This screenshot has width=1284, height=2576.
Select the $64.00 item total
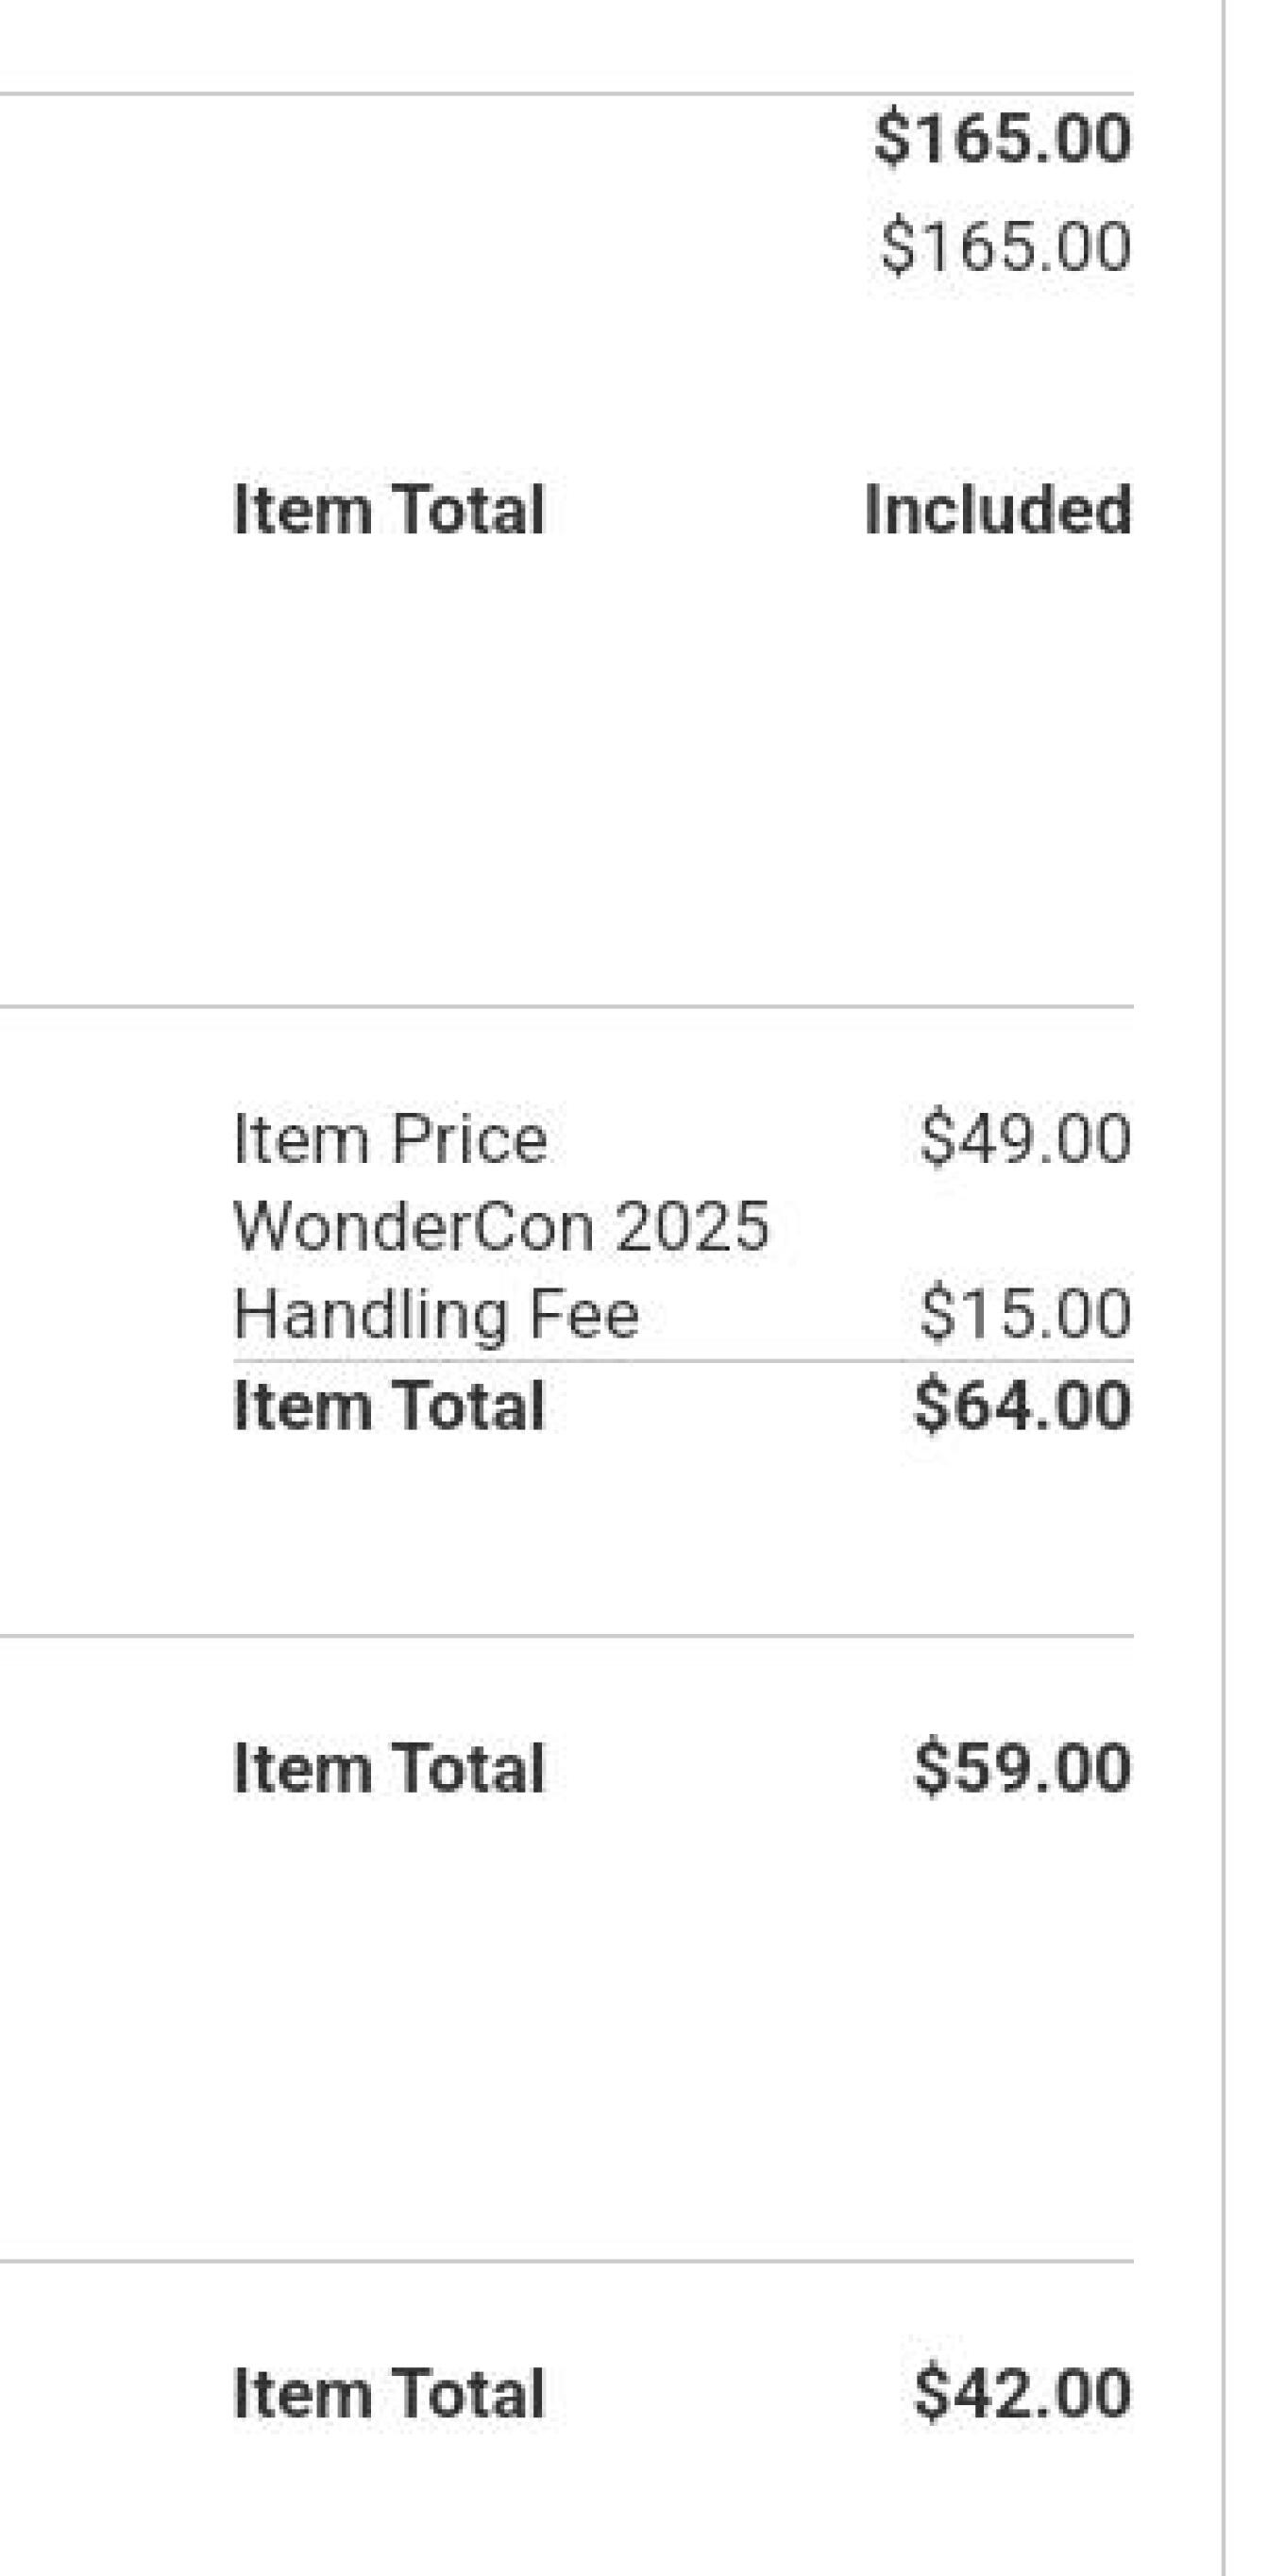point(1022,1405)
